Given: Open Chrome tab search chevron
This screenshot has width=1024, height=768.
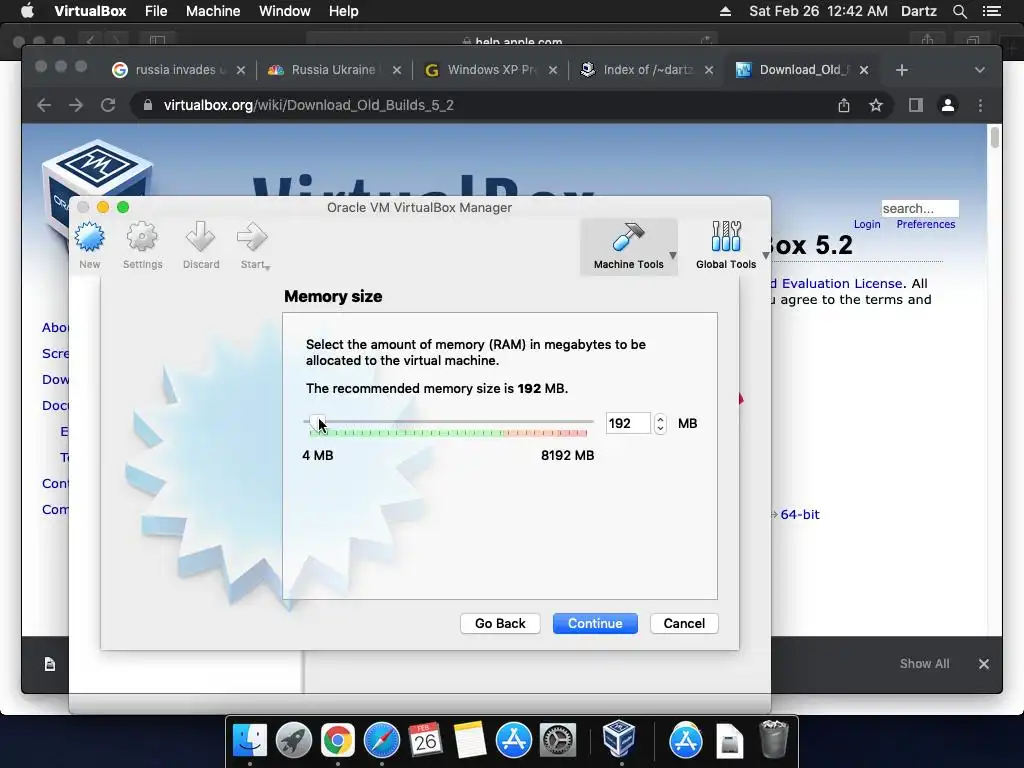Looking at the screenshot, I should click(980, 70).
